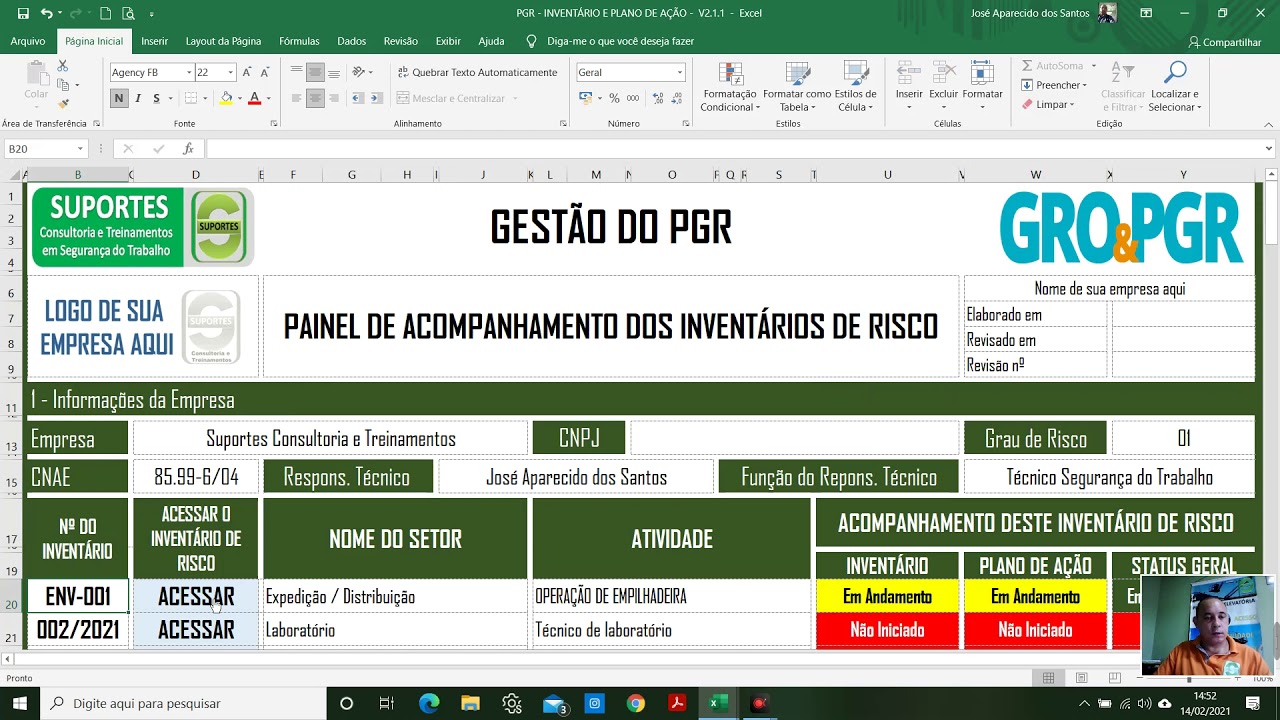The width and height of the screenshot is (1280, 720).
Task: Click the New document icon in the quick access toolbar
Action: [x=105, y=13]
